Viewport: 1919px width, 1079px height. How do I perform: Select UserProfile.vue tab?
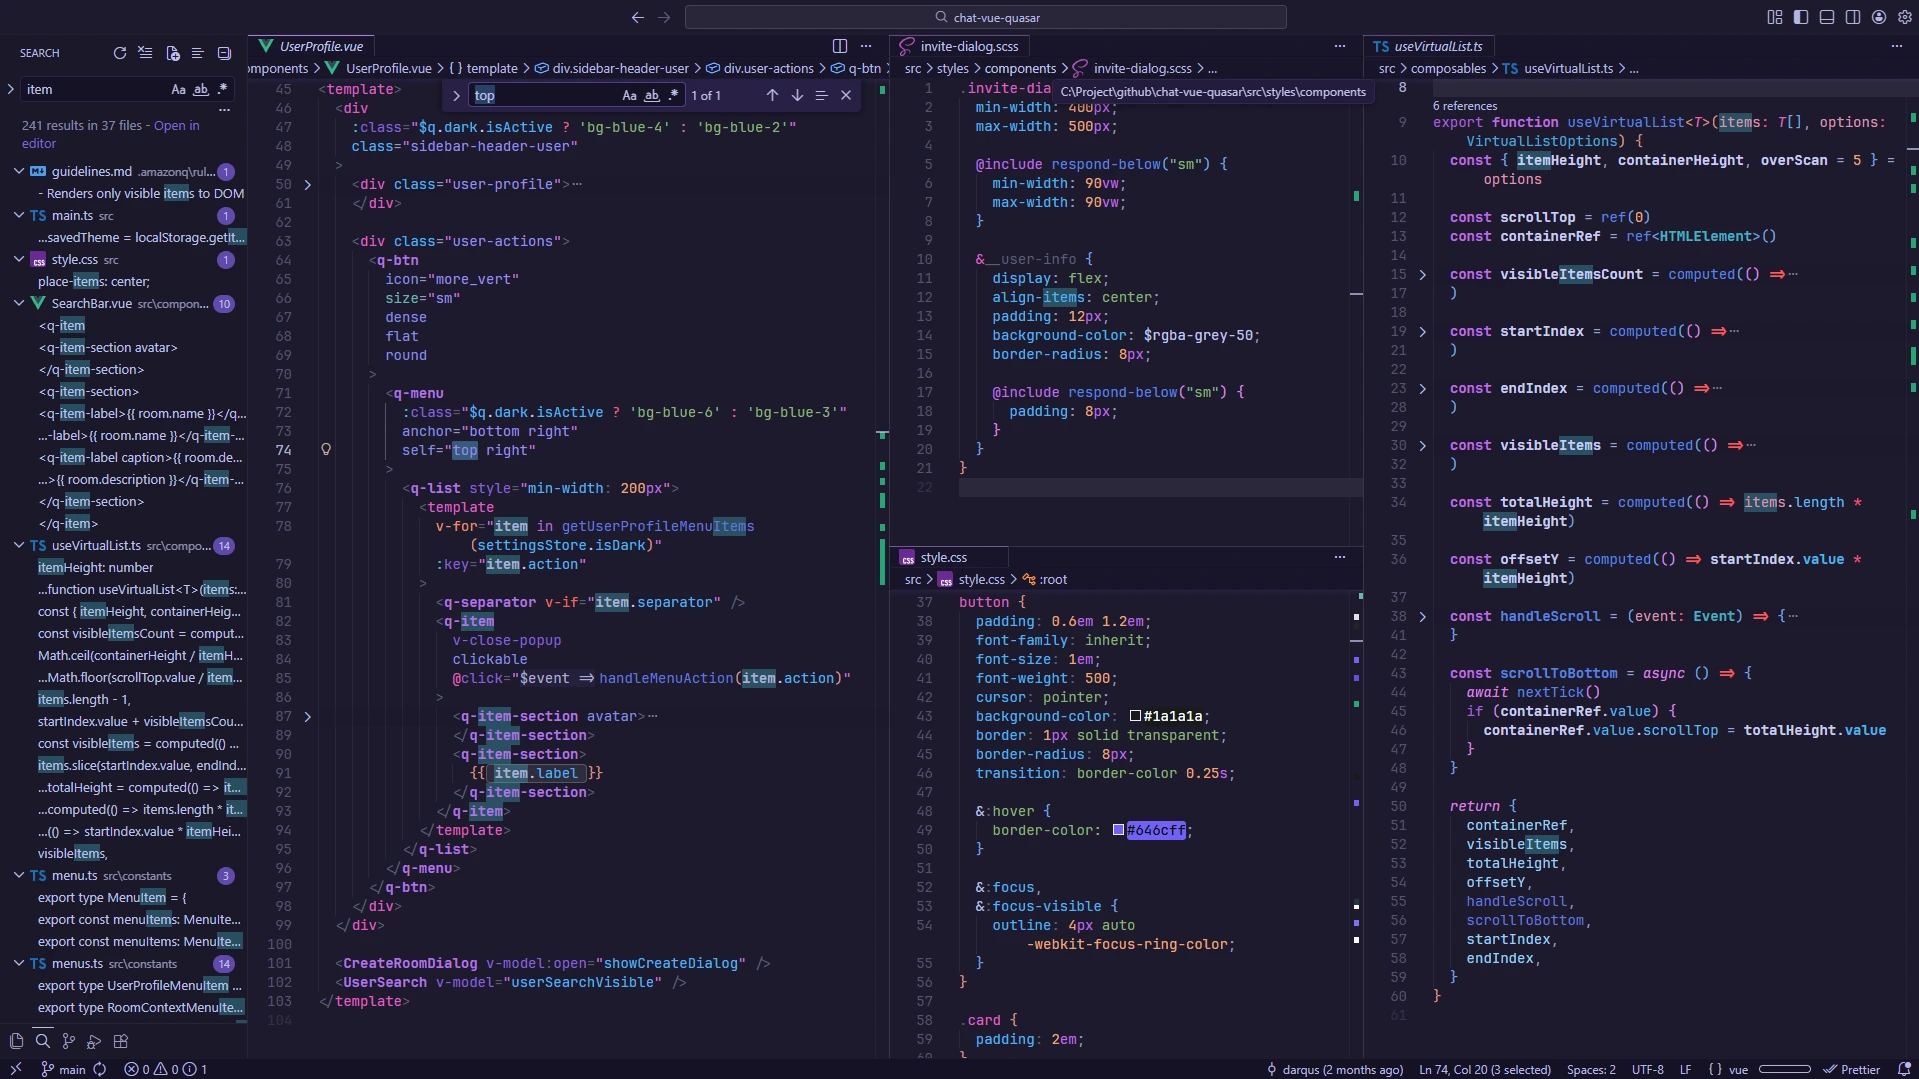(x=311, y=46)
